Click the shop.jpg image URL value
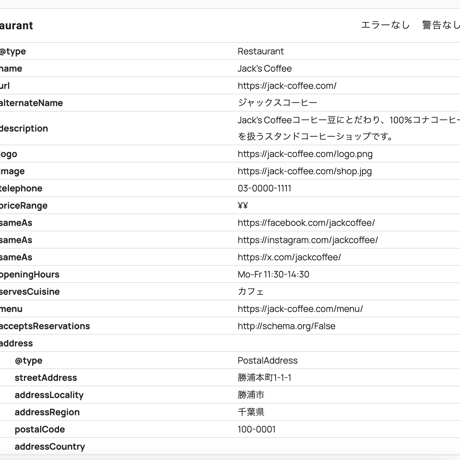The width and height of the screenshot is (460, 460). pyautogui.click(x=304, y=171)
